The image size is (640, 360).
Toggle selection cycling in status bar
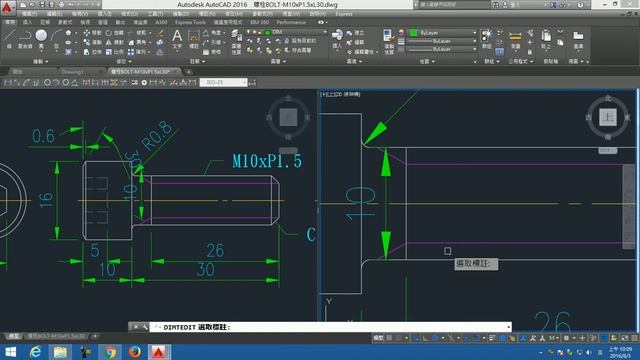click(512, 338)
